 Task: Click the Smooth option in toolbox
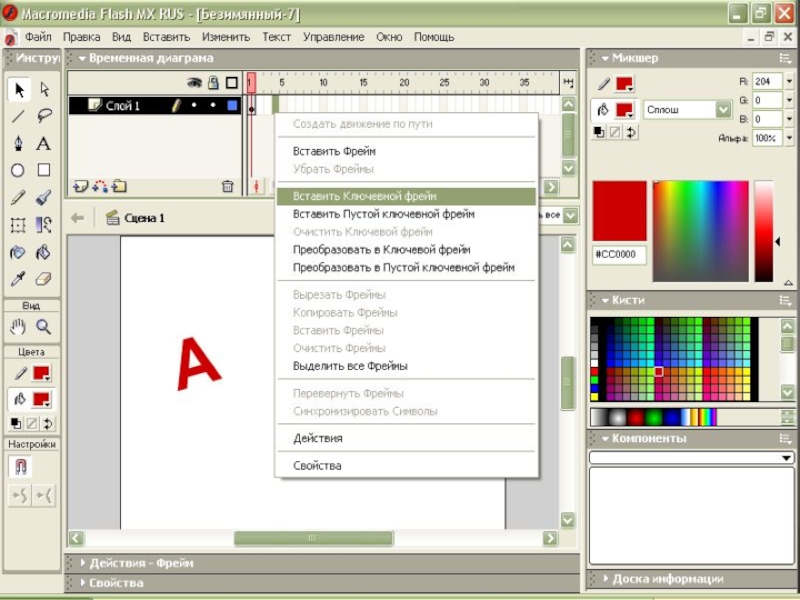19,495
